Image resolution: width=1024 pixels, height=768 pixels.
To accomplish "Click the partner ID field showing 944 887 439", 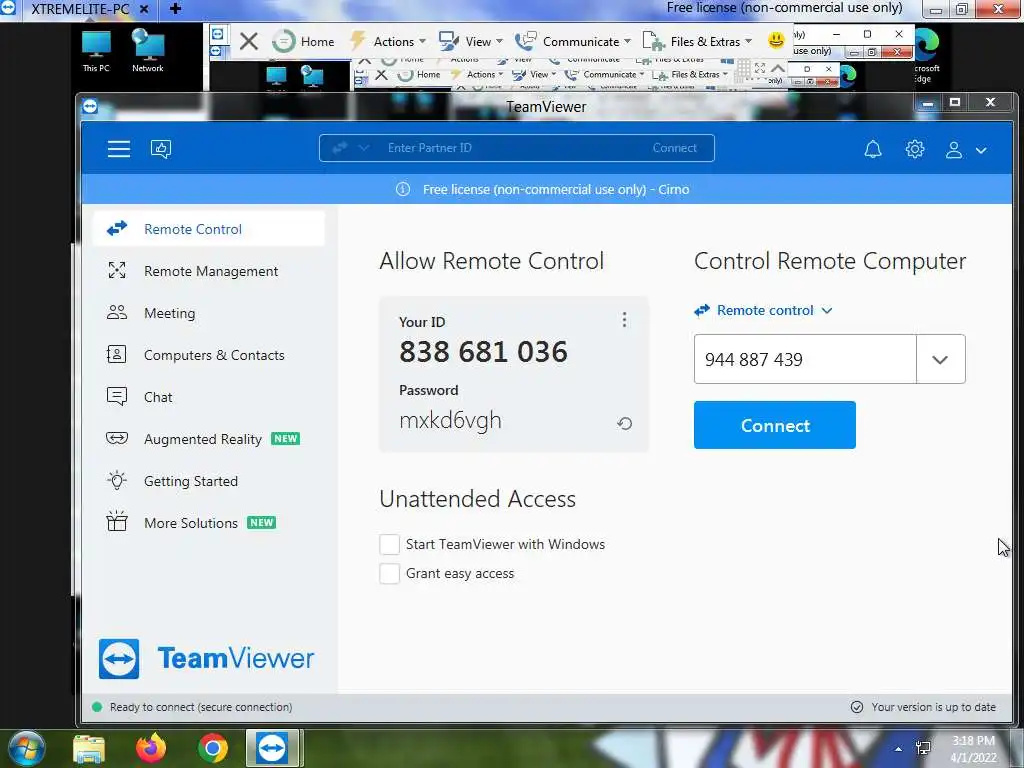I will tap(805, 359).
